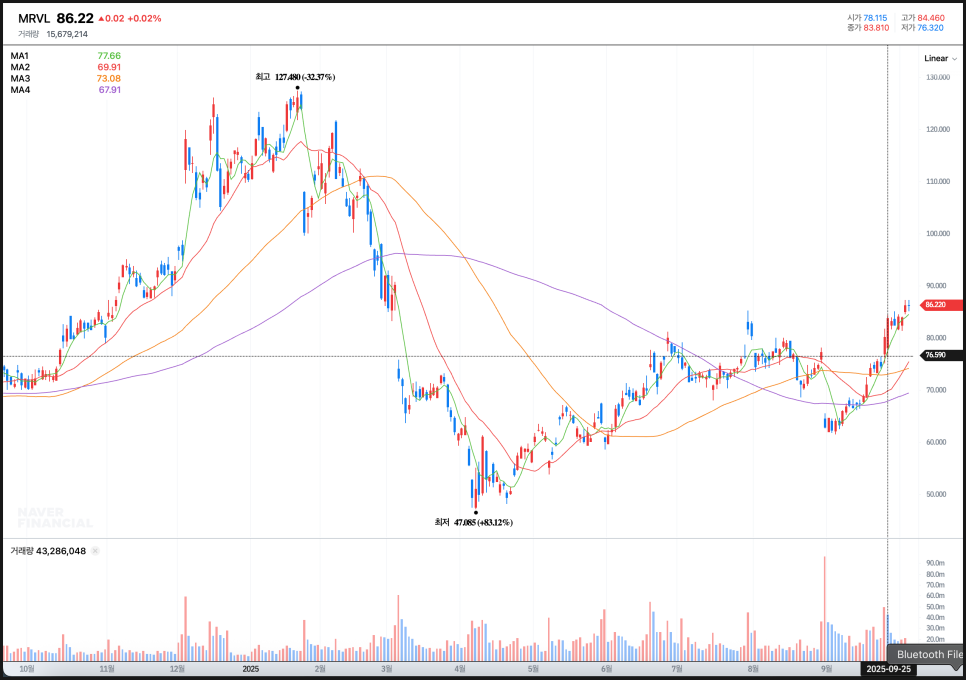Click the 100.000 price axis label
Viewport: 966px width, 680px height.
[x=938, y=233]
